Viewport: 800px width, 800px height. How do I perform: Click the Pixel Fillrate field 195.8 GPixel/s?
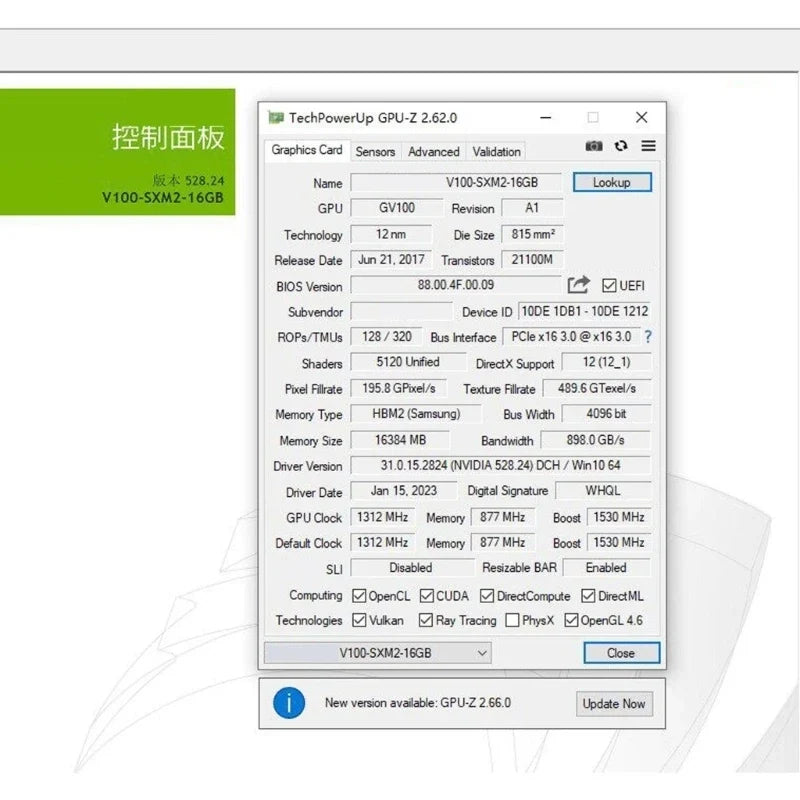398,388
